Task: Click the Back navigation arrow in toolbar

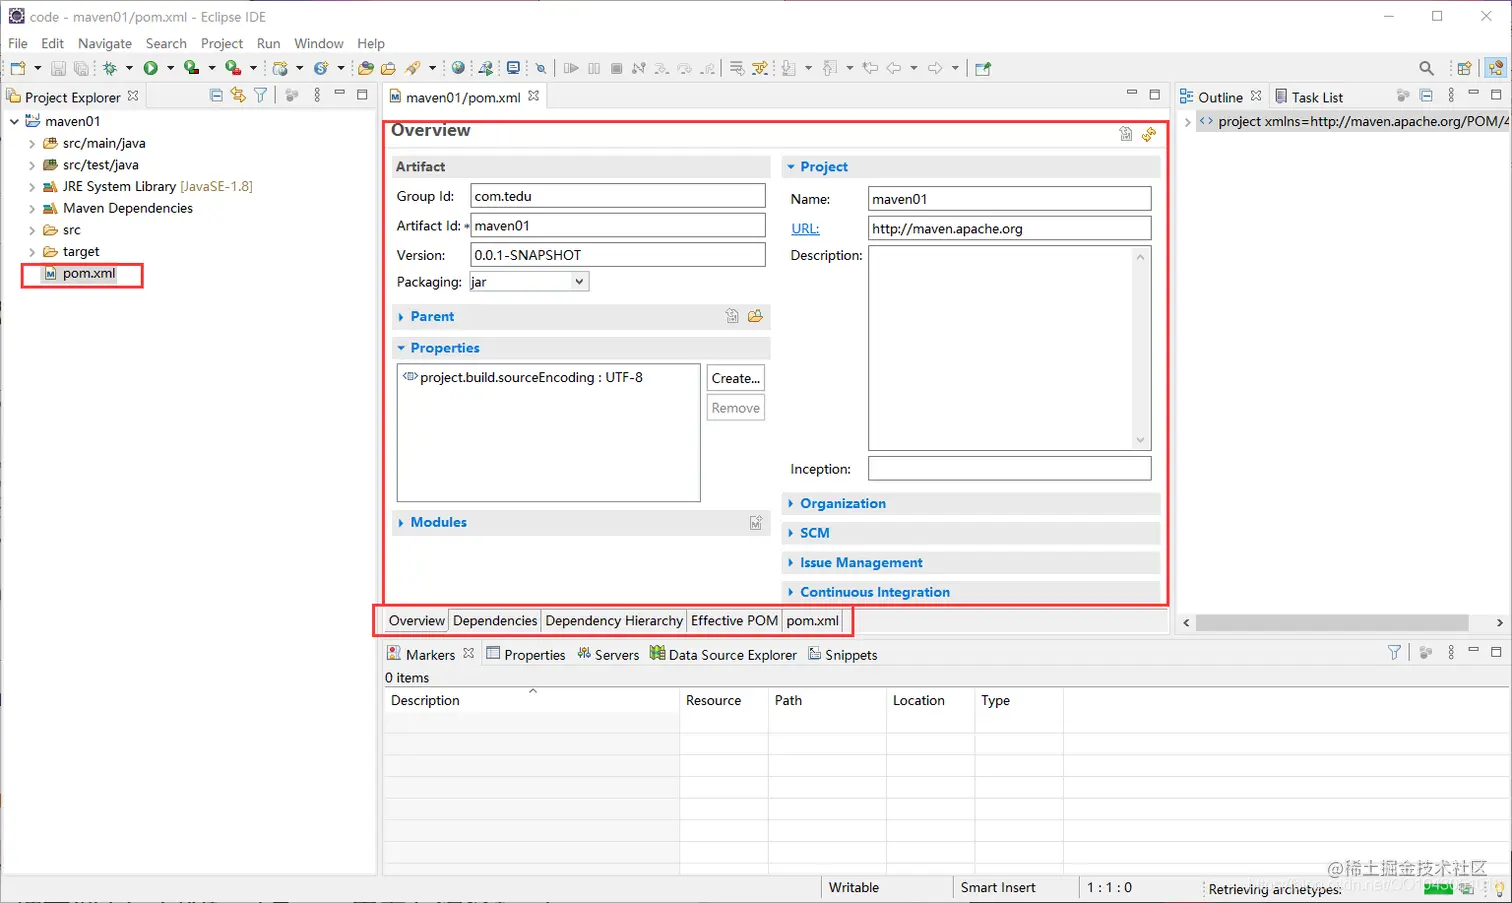Action: [894, 68]
